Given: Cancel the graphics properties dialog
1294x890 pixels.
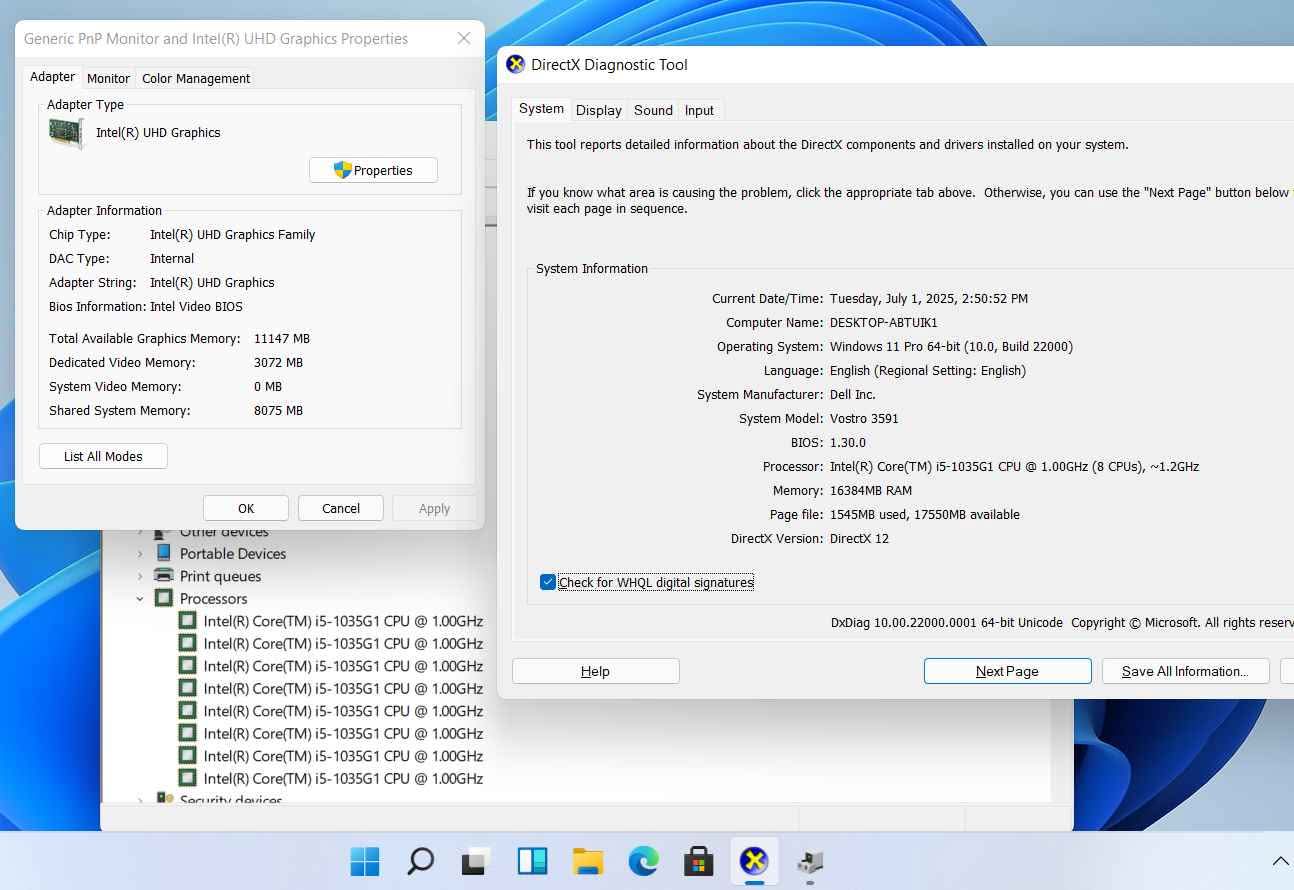Looking at the screenshot, I should (x=341, y=508).
